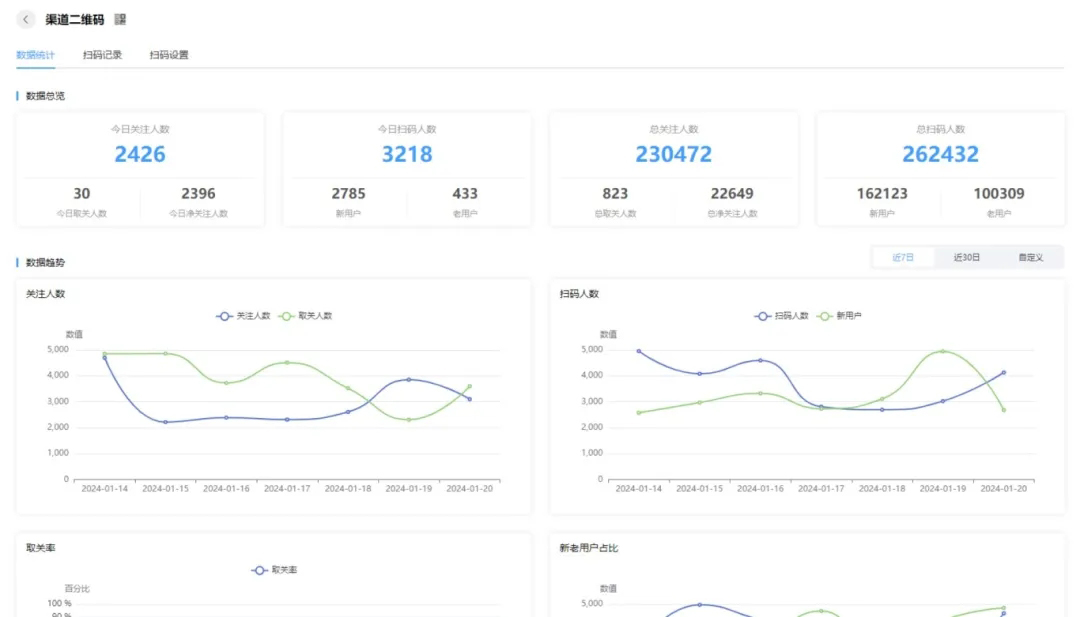The image size is (1080, 617).
Task: Toggle the 扫码人数 legend series
Action: [781, 316]
